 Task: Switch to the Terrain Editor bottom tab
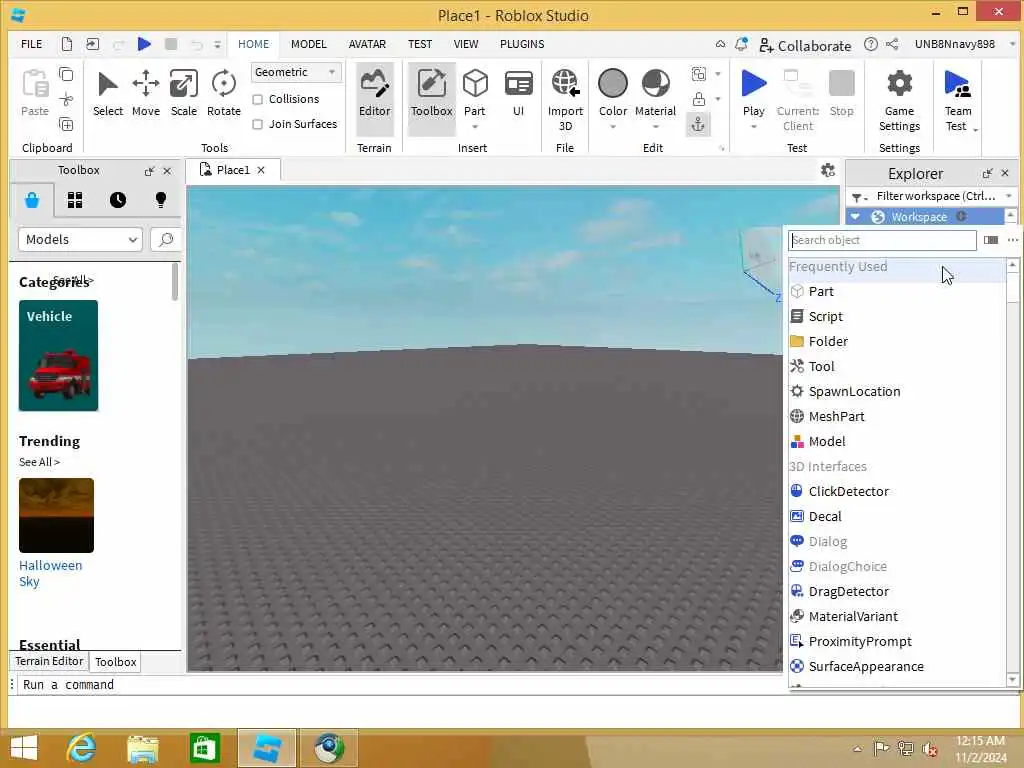49,661
